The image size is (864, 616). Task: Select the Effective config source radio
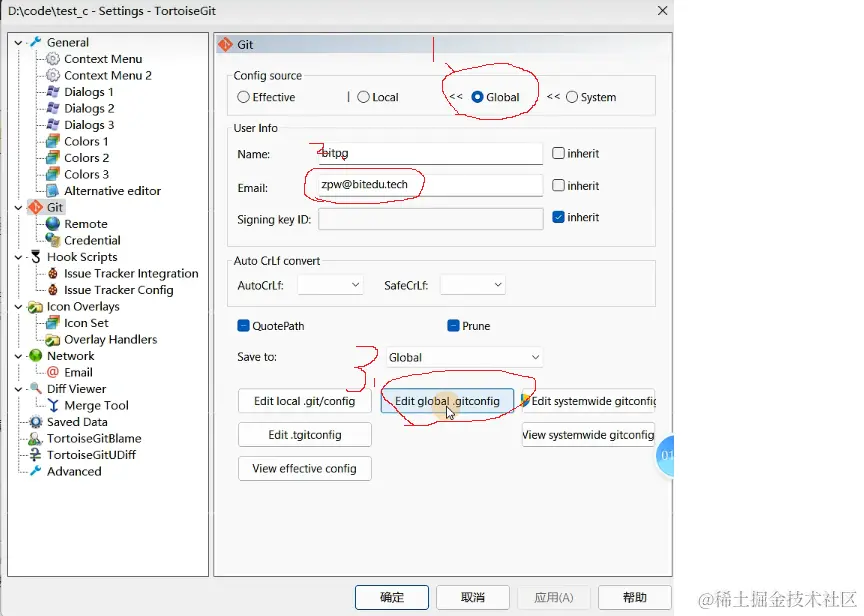(243, 97)
